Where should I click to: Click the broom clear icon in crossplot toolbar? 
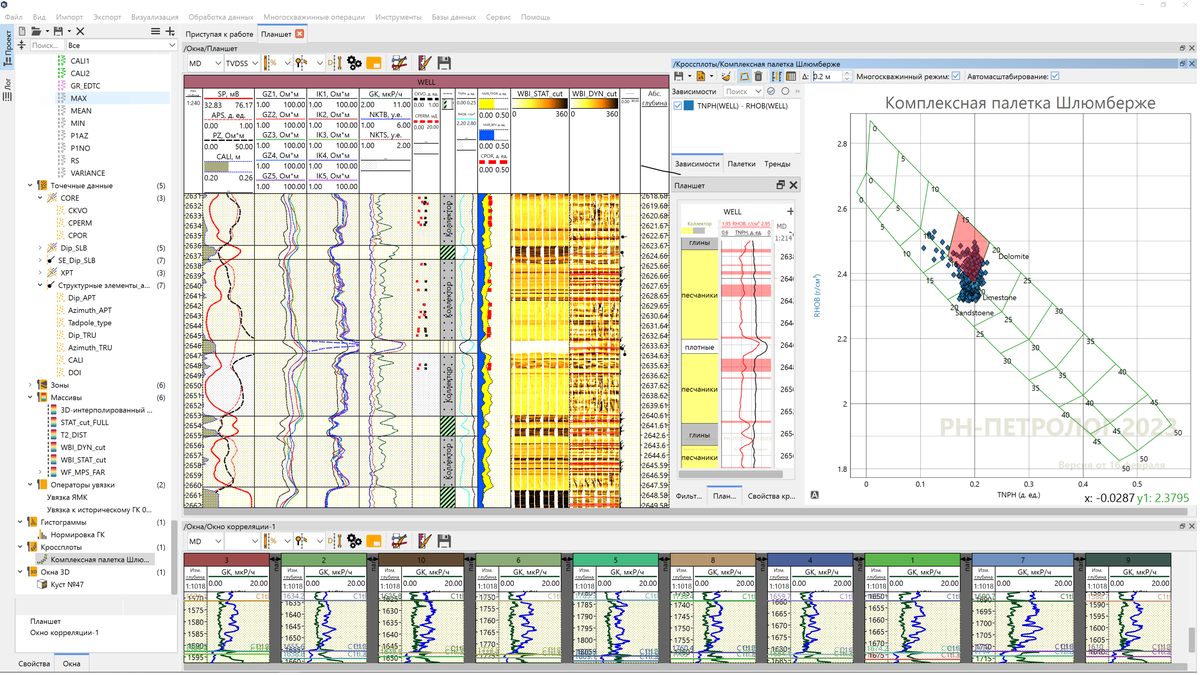point(726,76)
